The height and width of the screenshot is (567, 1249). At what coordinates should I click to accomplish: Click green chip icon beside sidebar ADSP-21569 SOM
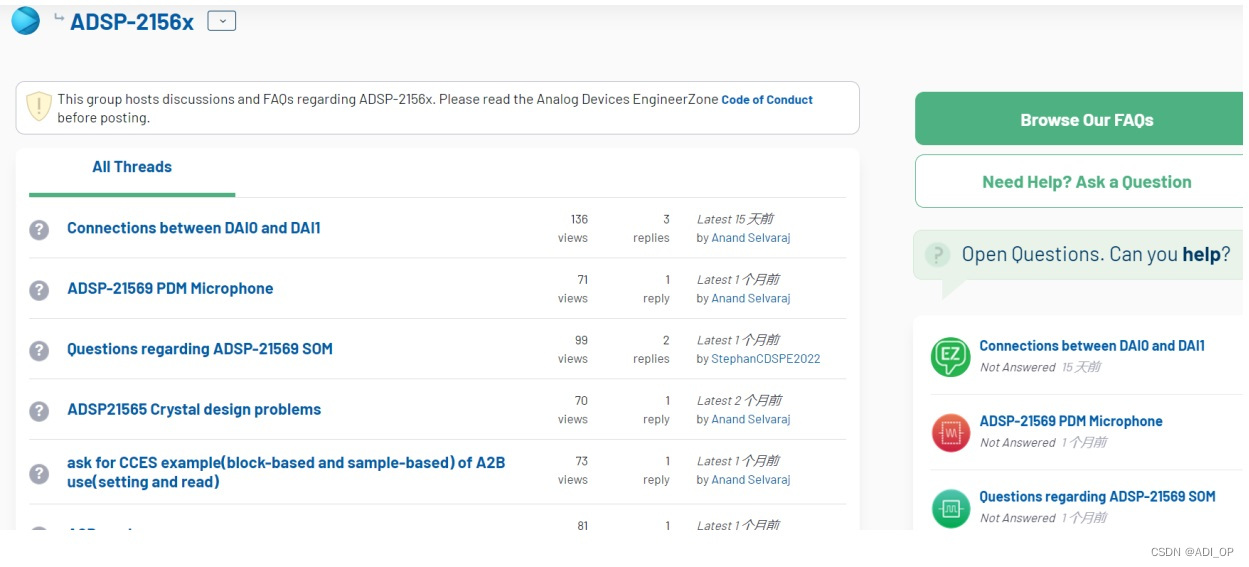[x=950, y=507]
